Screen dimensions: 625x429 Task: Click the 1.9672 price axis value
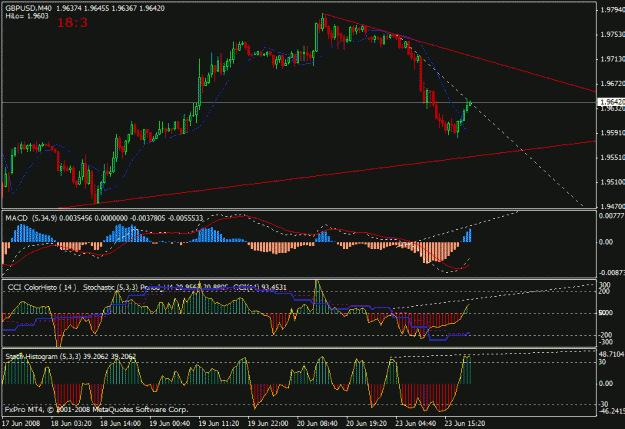click(612, 84)
